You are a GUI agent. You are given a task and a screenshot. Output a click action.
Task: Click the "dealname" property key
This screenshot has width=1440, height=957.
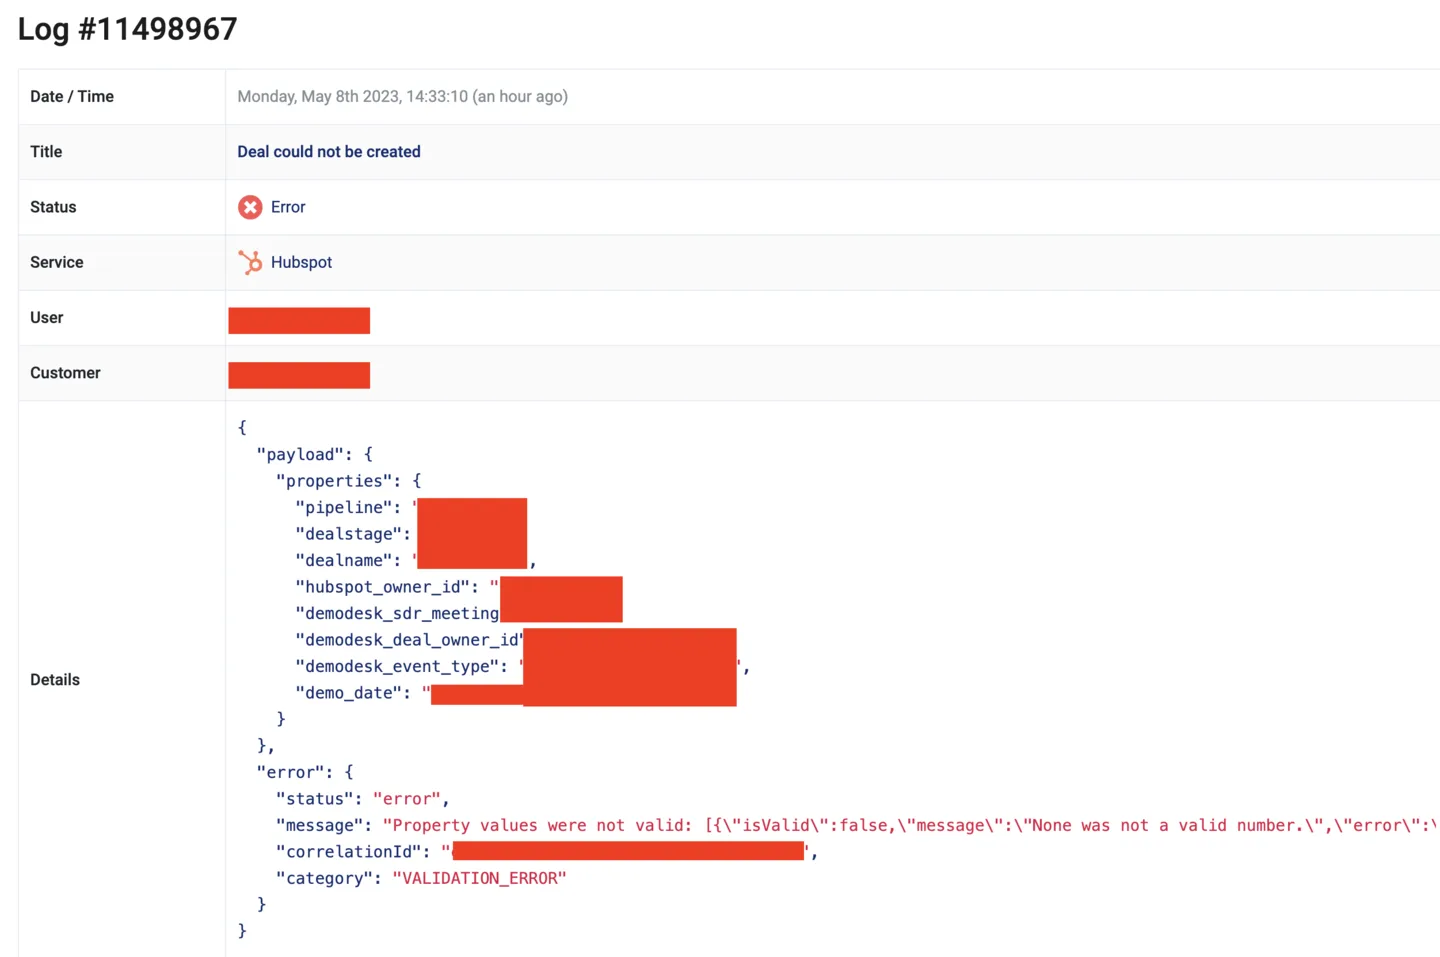(344, 561)
